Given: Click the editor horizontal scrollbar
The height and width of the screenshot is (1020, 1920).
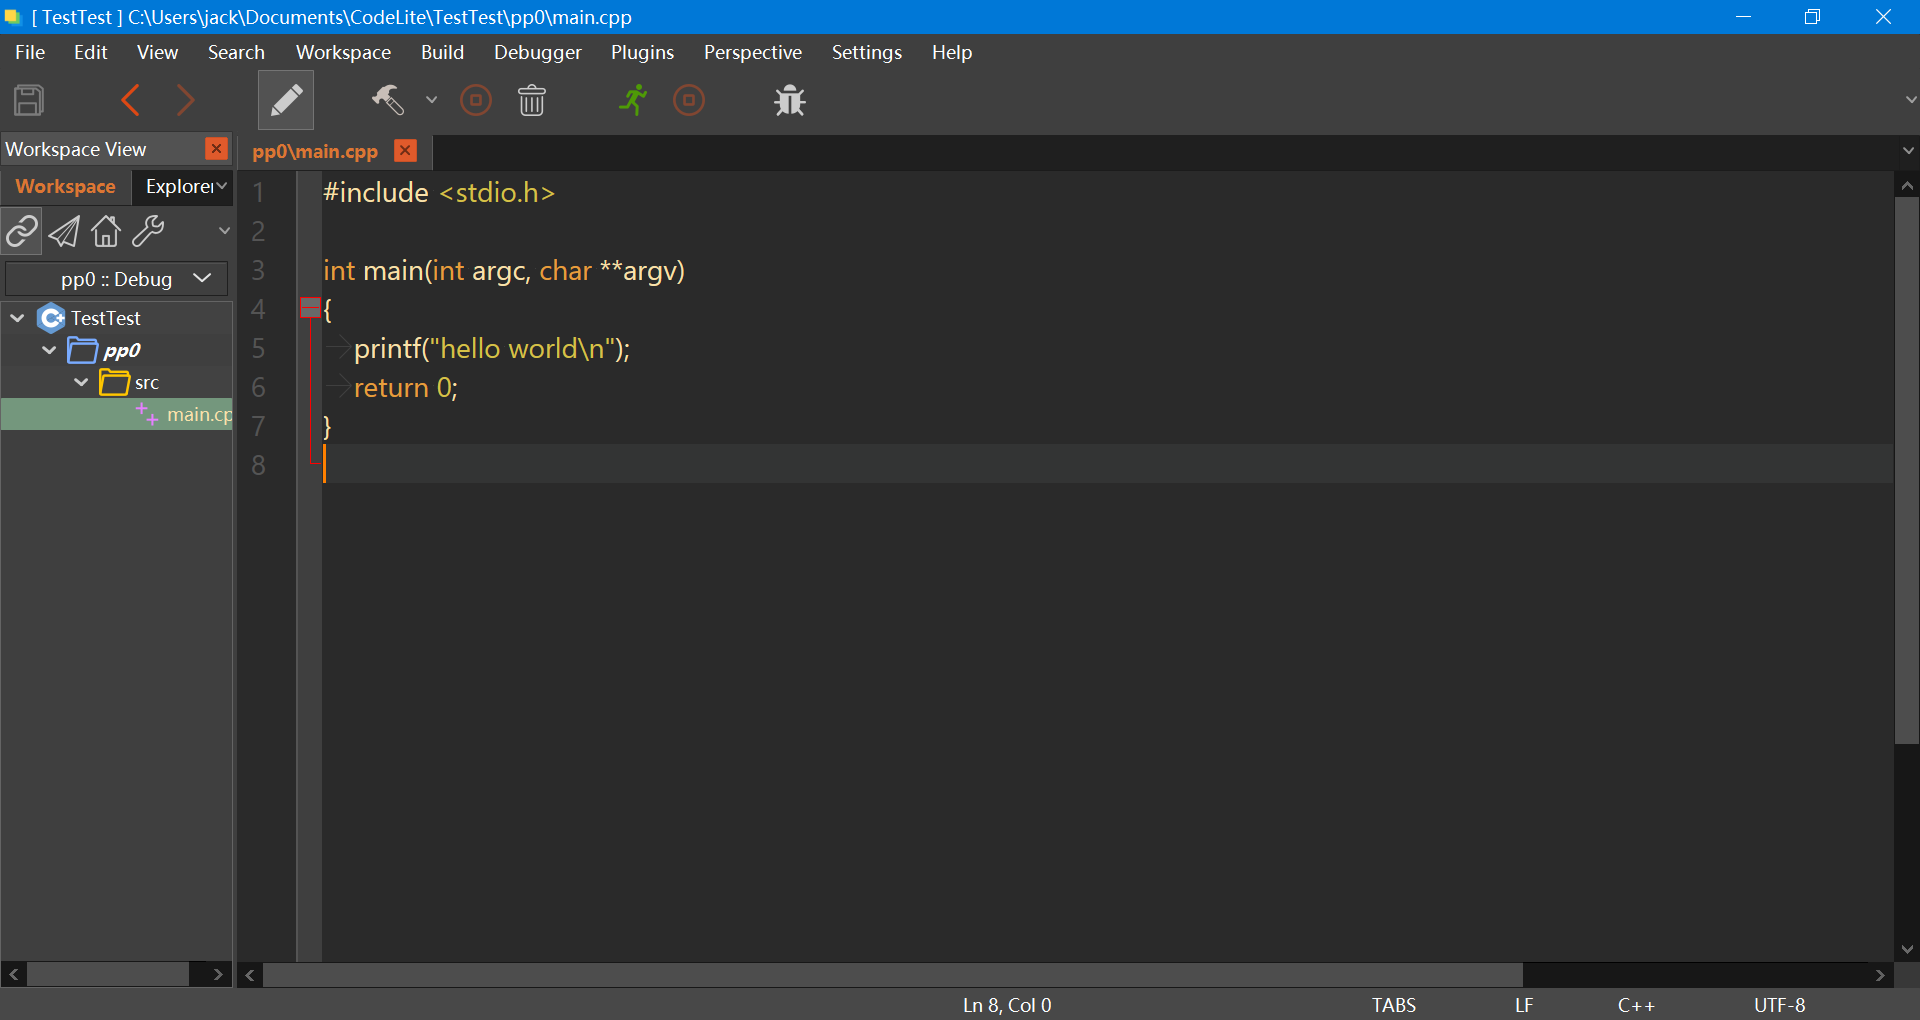Looking at the screenshot, I should pyautogui.click(x=892, y=975).
